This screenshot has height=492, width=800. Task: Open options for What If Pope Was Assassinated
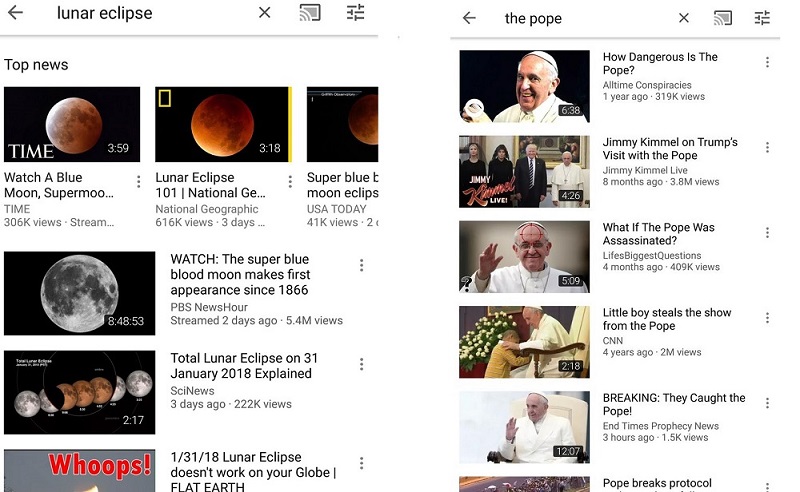tap(767, 233)
